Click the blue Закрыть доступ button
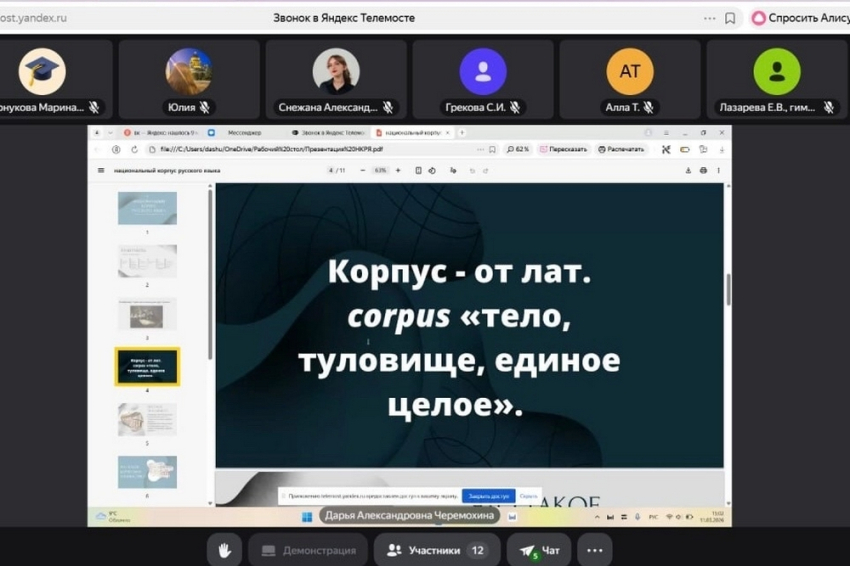Viewport: 850px width, 566px height. pos(488,496)
